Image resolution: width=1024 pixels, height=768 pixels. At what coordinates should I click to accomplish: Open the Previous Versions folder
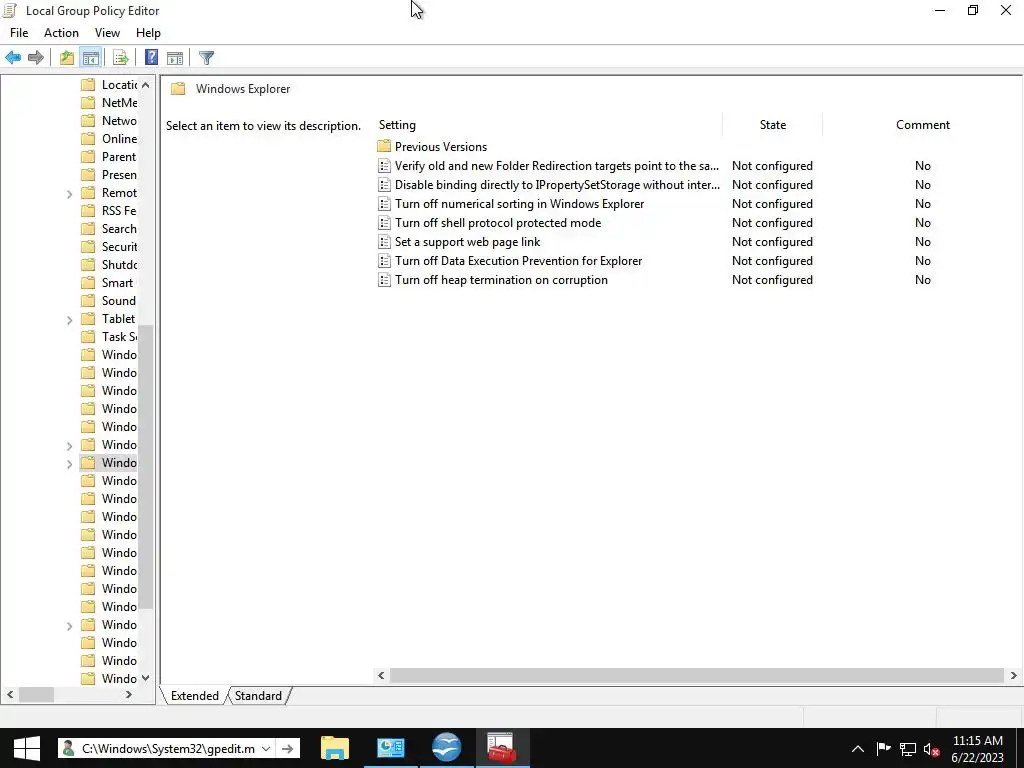pyautogui.click(x=441, y=147)
